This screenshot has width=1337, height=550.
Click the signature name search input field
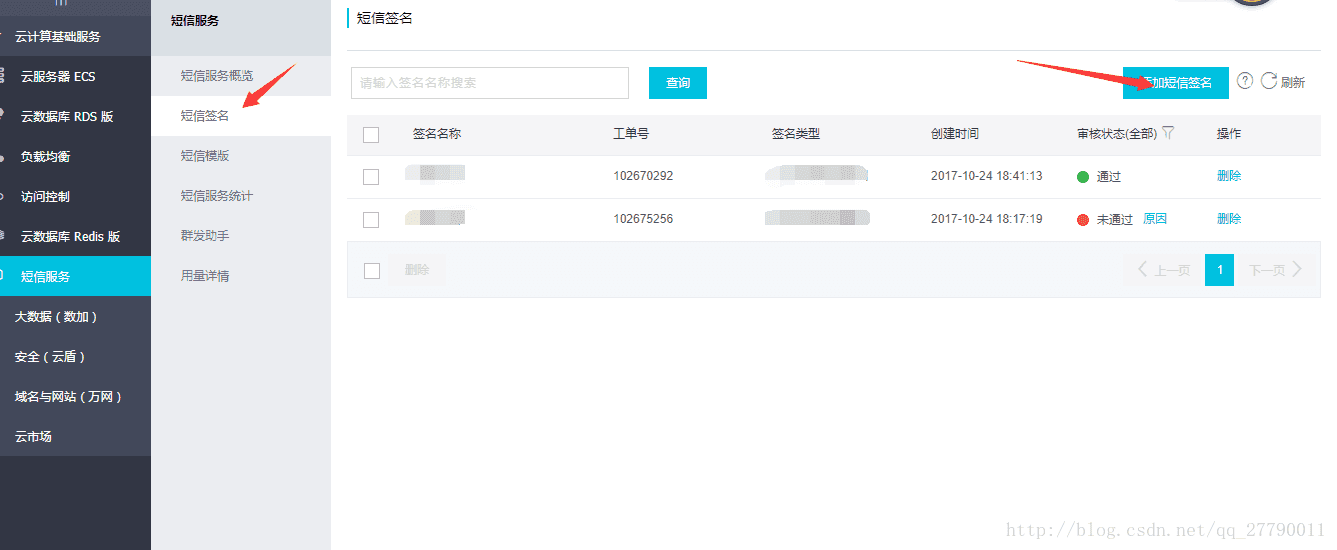click(x=489, y=83)
